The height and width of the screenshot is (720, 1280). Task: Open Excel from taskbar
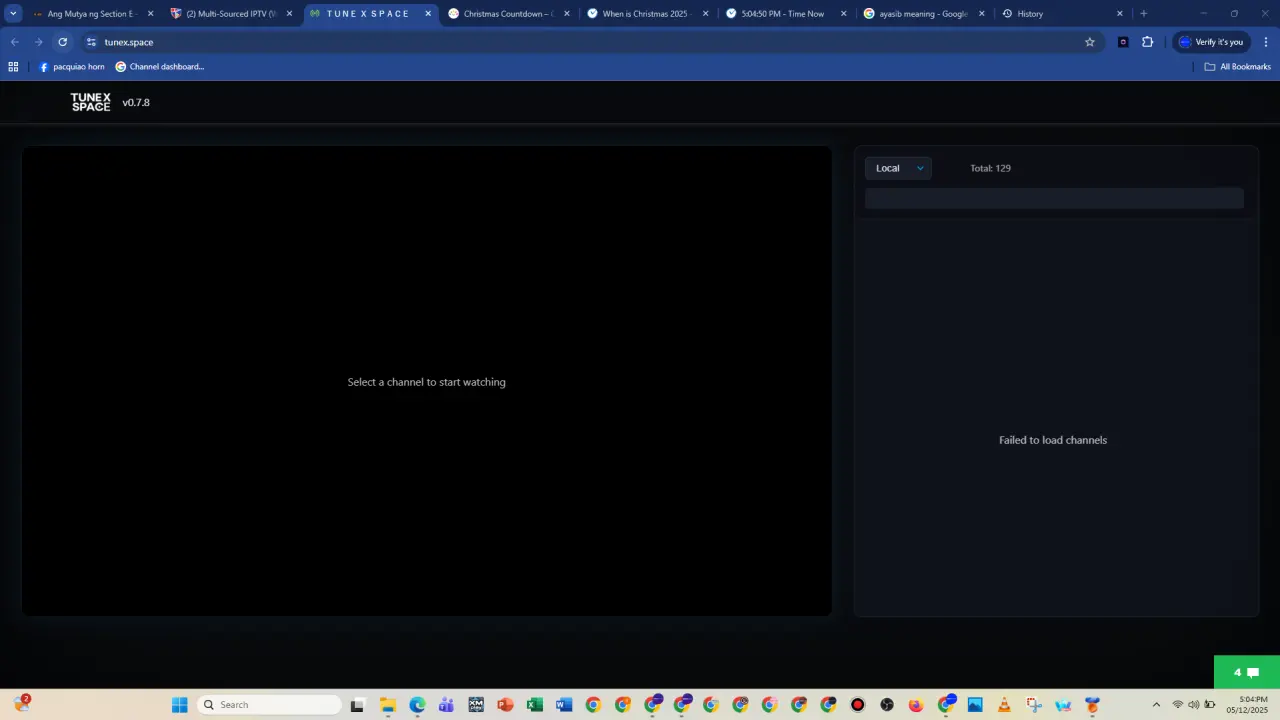(535, 705)
